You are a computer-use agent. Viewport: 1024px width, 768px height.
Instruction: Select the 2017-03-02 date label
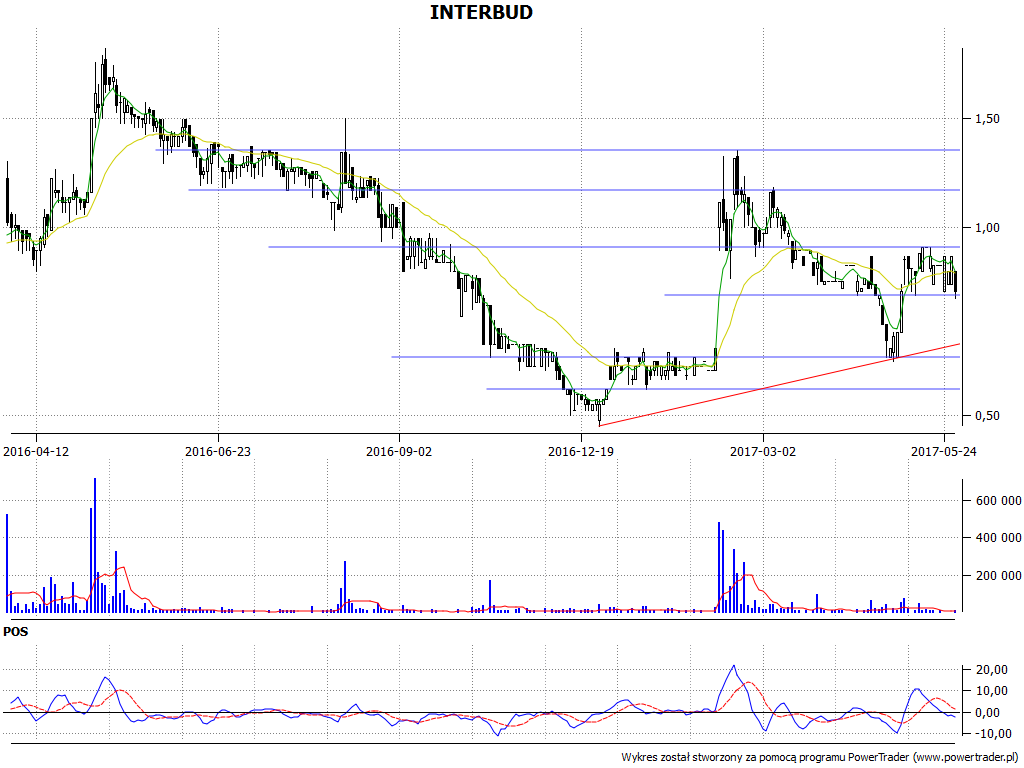763,451
